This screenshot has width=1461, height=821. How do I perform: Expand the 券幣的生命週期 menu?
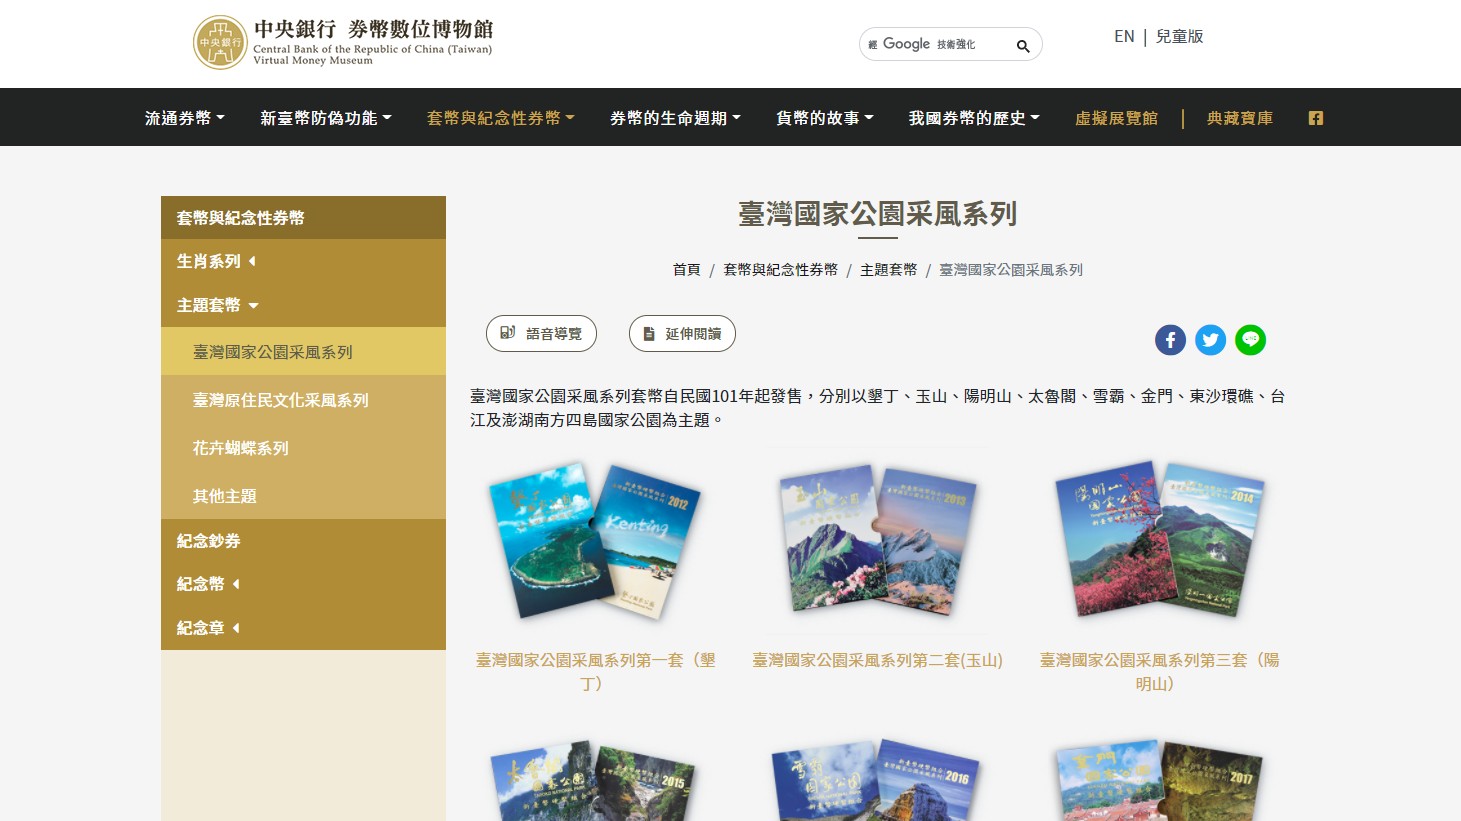tap(676, 118)
